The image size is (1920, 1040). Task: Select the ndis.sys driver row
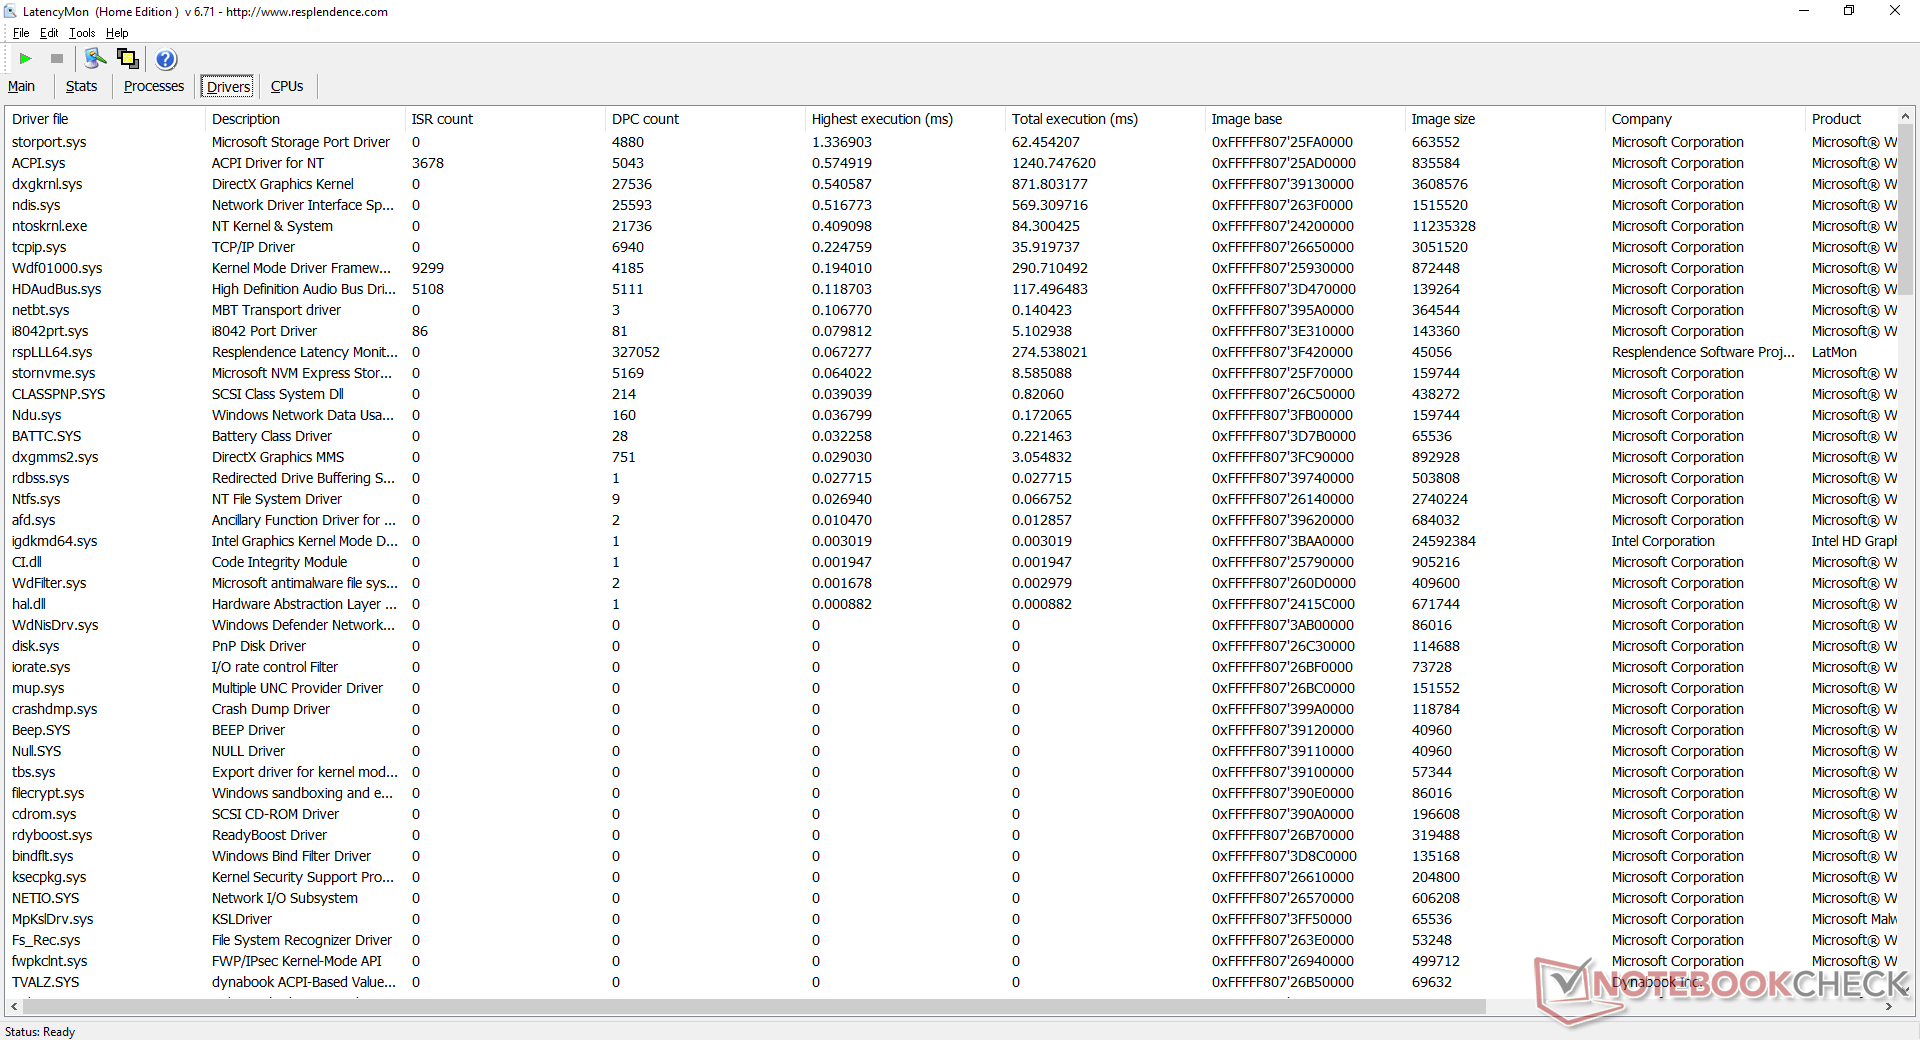point(952,205)
